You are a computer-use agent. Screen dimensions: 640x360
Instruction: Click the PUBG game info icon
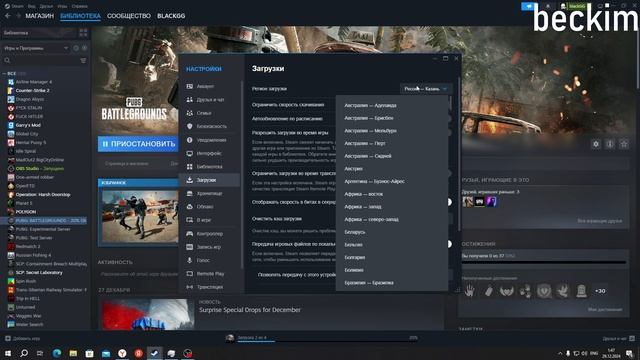pyautogui.click(x=610, y=144)
